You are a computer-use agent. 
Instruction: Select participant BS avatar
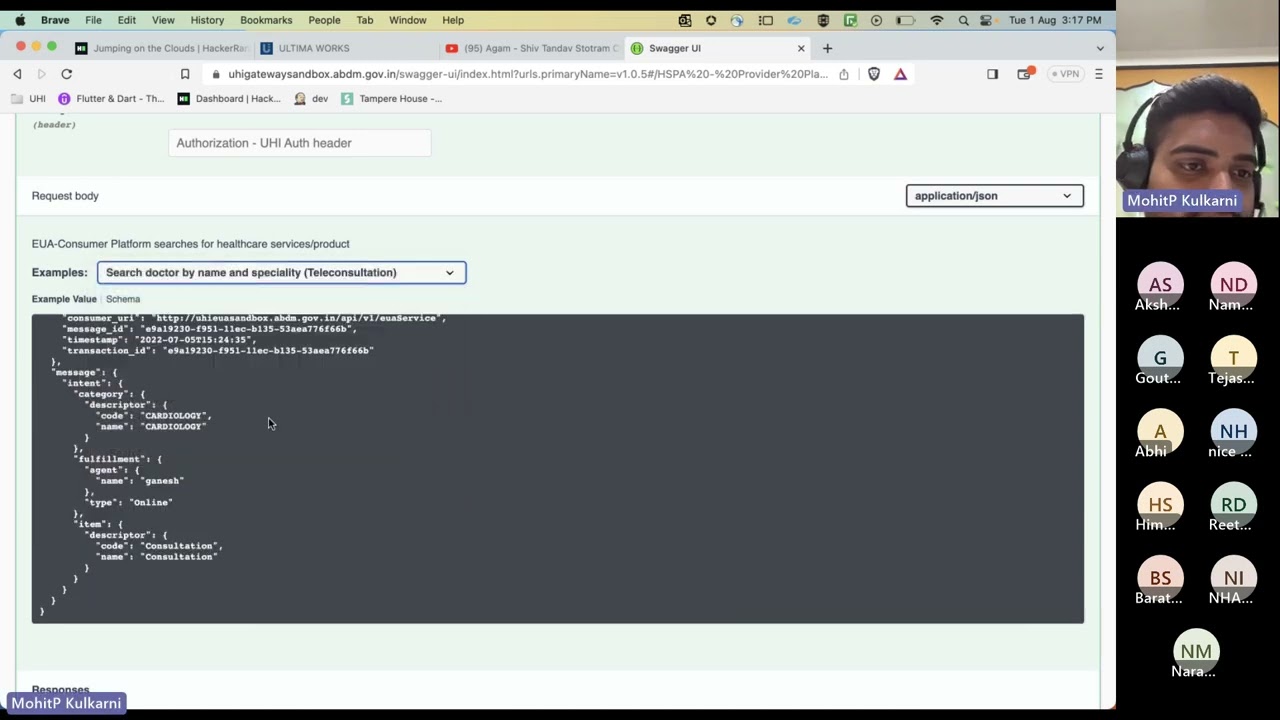1160,578
